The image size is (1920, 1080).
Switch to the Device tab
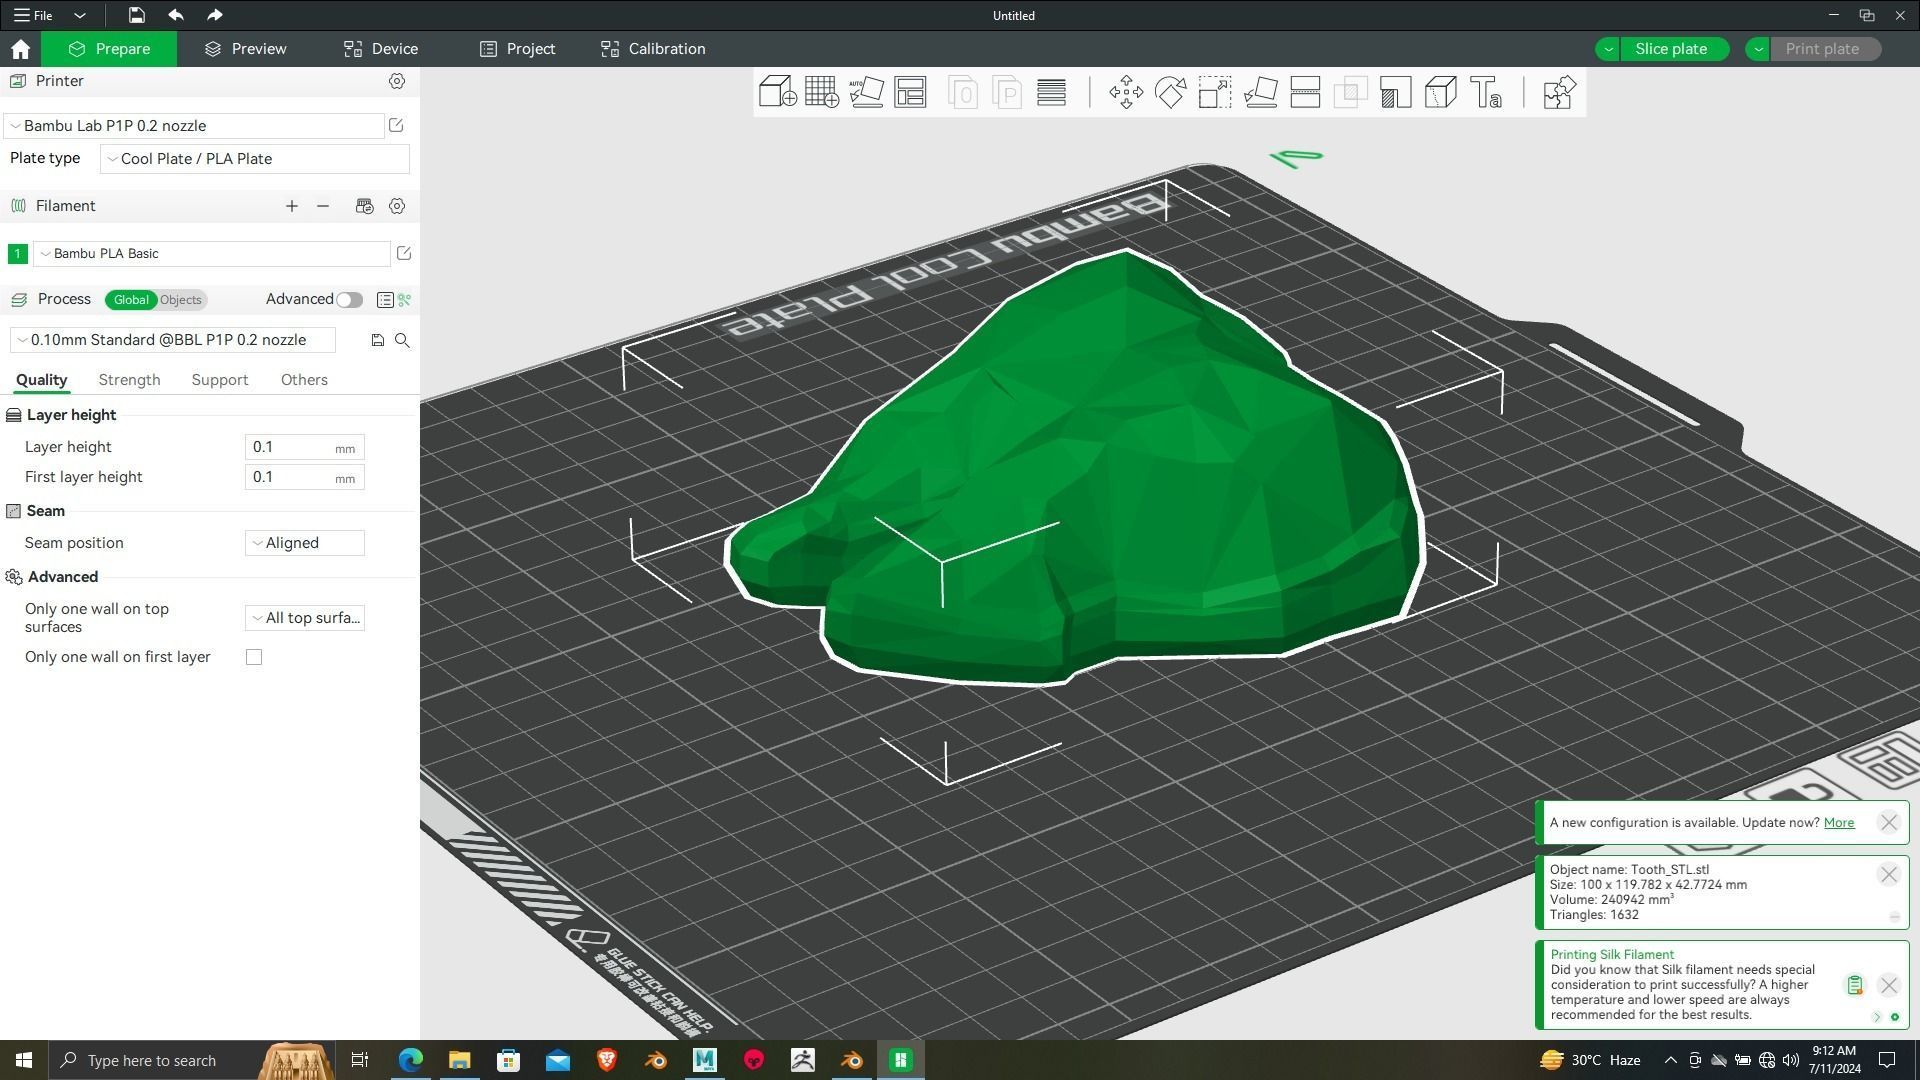point(381,49)
